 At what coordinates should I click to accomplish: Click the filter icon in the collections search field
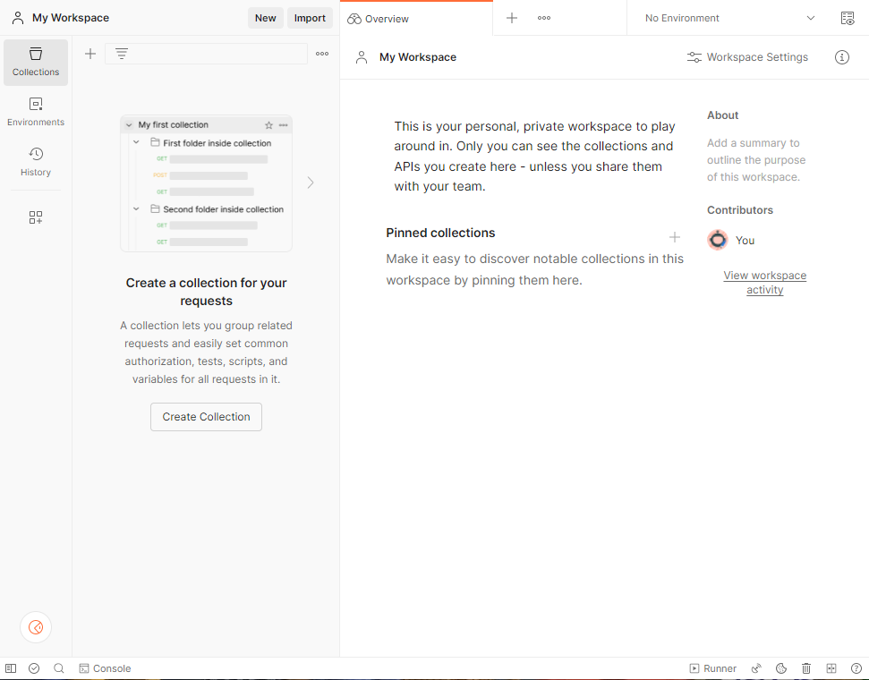click(x=121, y=54)
